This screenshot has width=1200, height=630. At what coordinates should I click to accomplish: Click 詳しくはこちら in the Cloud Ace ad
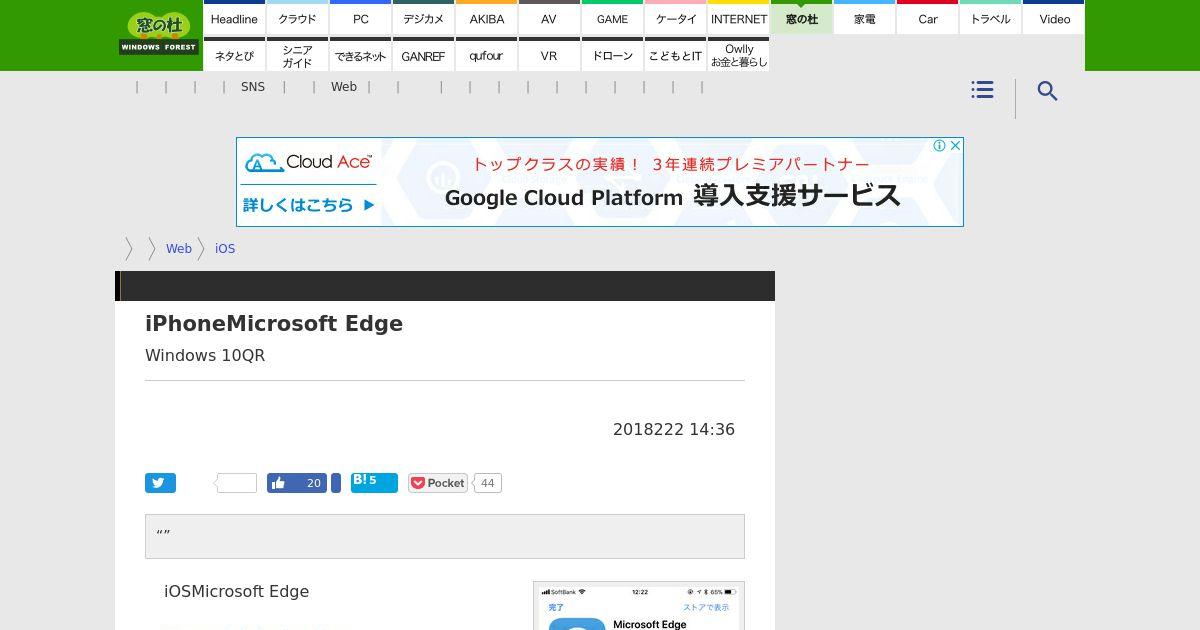tap(309, 205)
